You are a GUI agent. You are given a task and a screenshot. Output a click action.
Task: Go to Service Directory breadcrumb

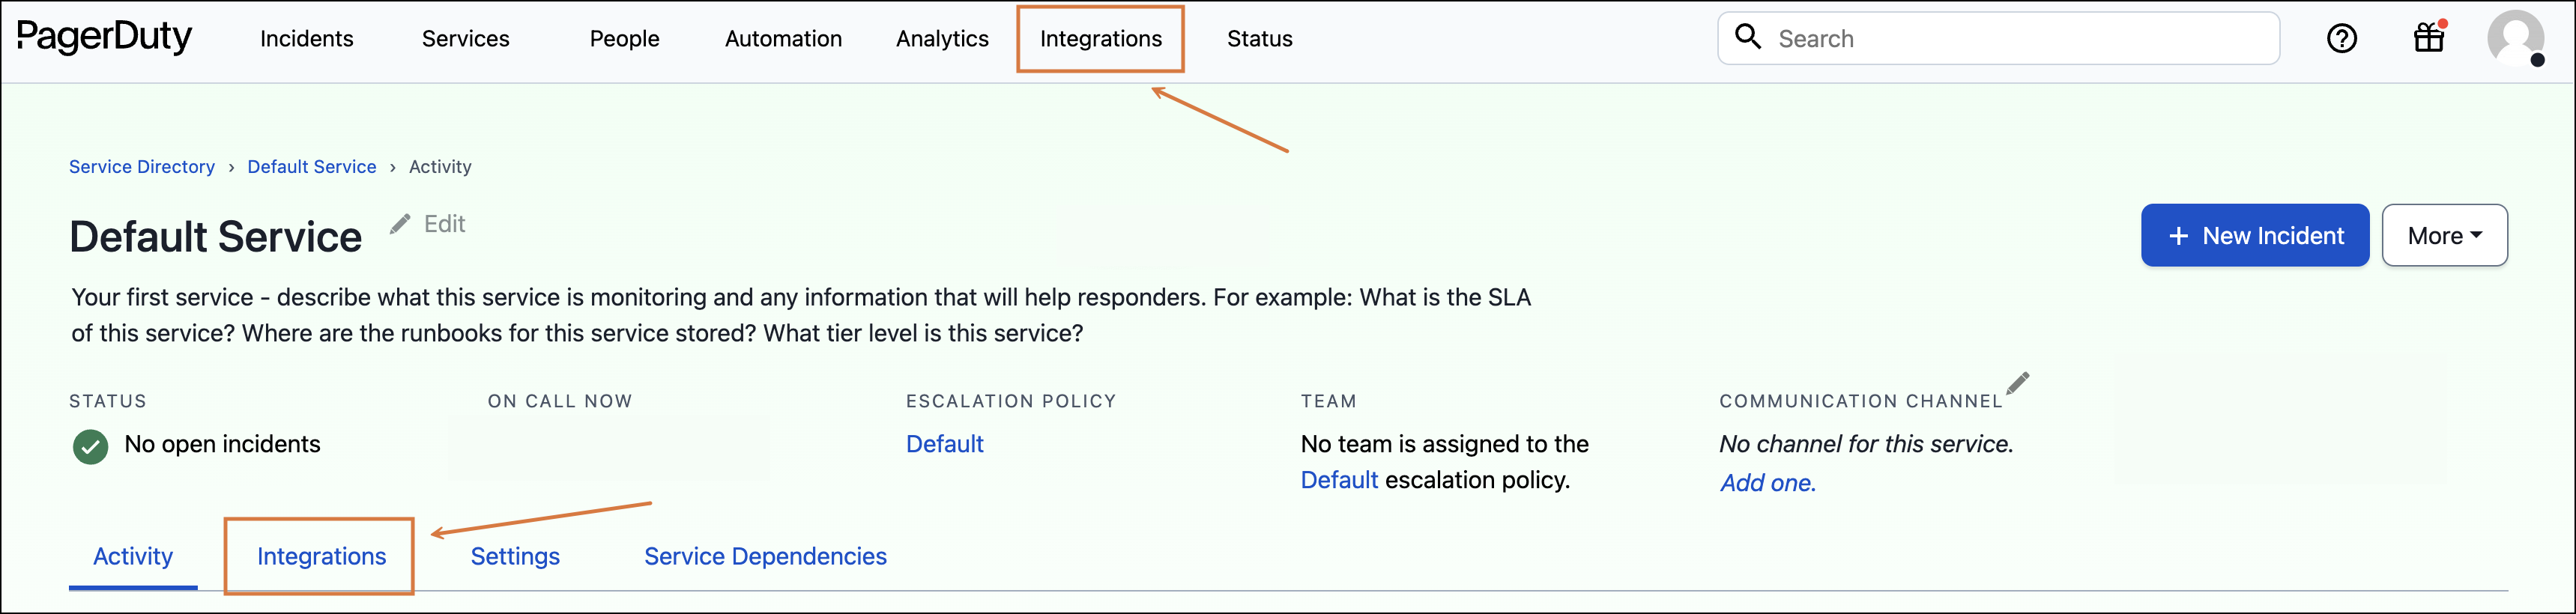142,167
